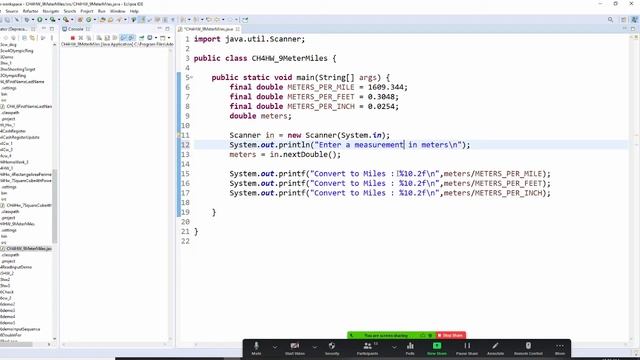
Task: Click the search magnifier icon at toolbar right
Action: point(611,20)
